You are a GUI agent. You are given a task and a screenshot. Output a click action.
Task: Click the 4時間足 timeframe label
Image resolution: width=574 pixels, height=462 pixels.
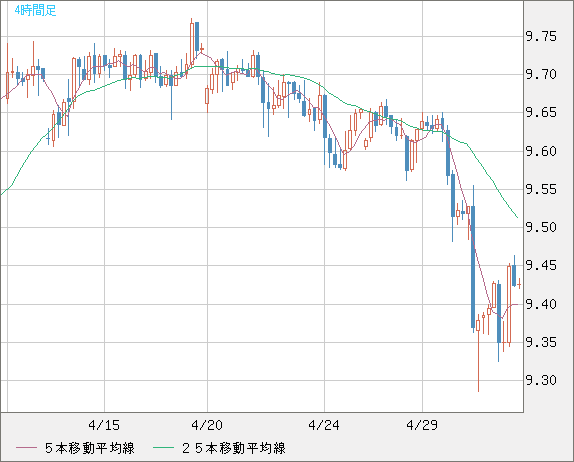(36, 10)
